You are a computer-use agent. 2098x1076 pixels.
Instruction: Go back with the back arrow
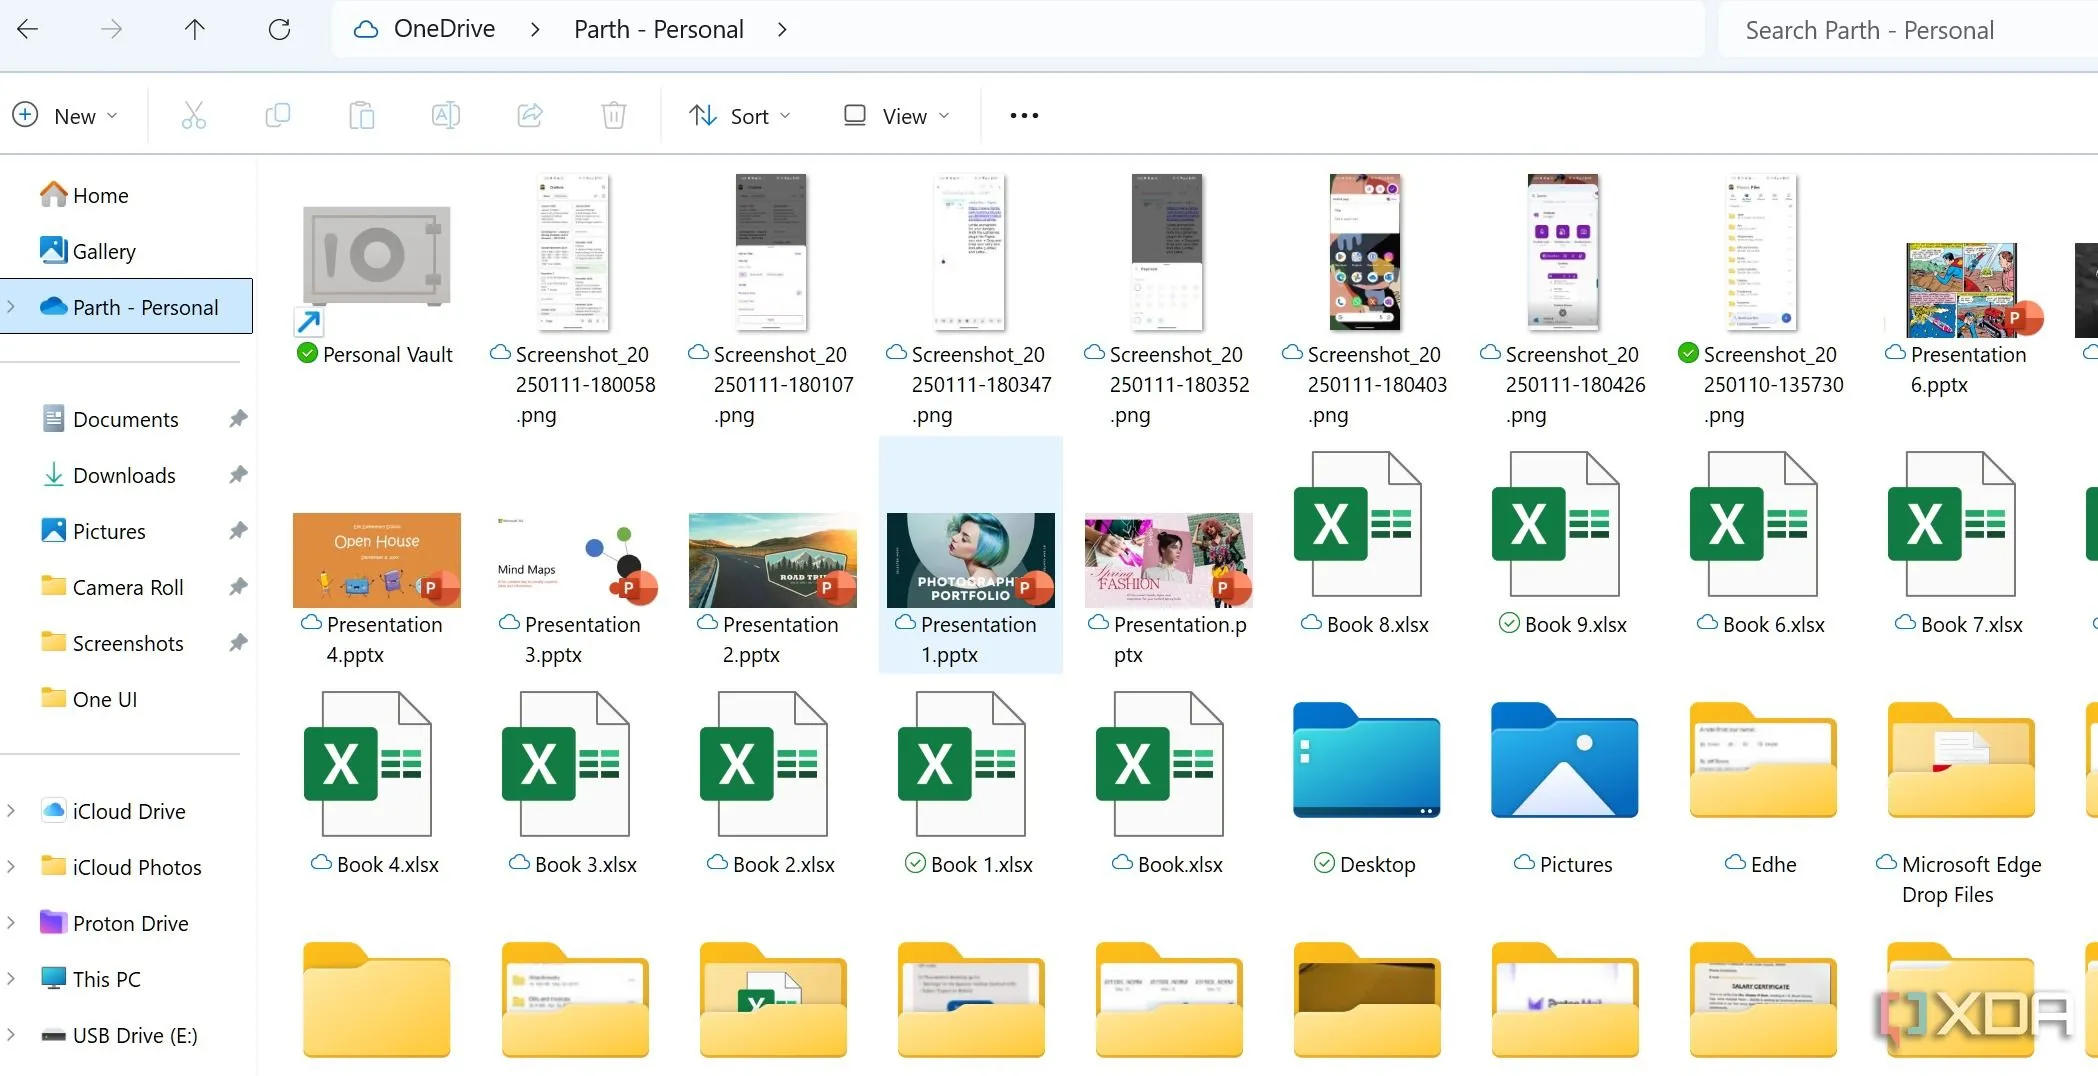27,30
